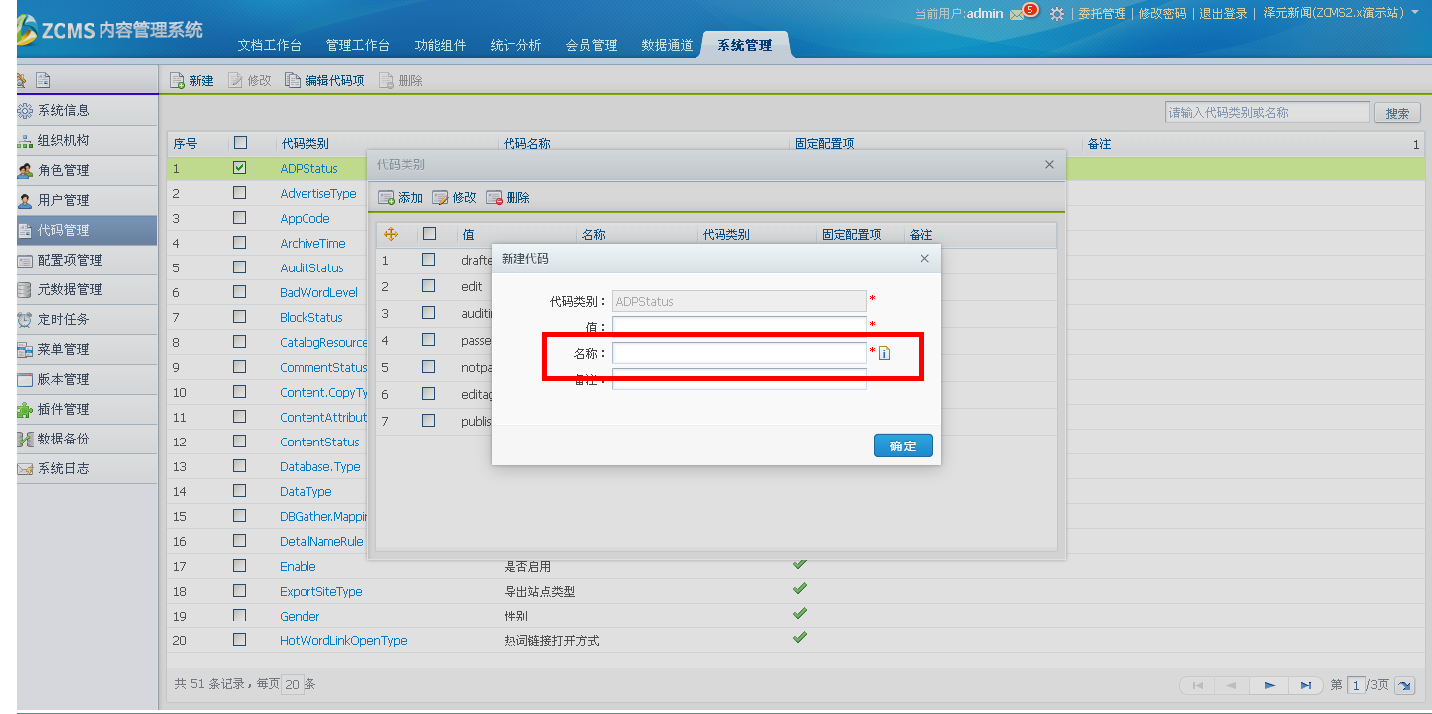
Task: Go to next page arrow in pagination
Action: pos(1269,685)
